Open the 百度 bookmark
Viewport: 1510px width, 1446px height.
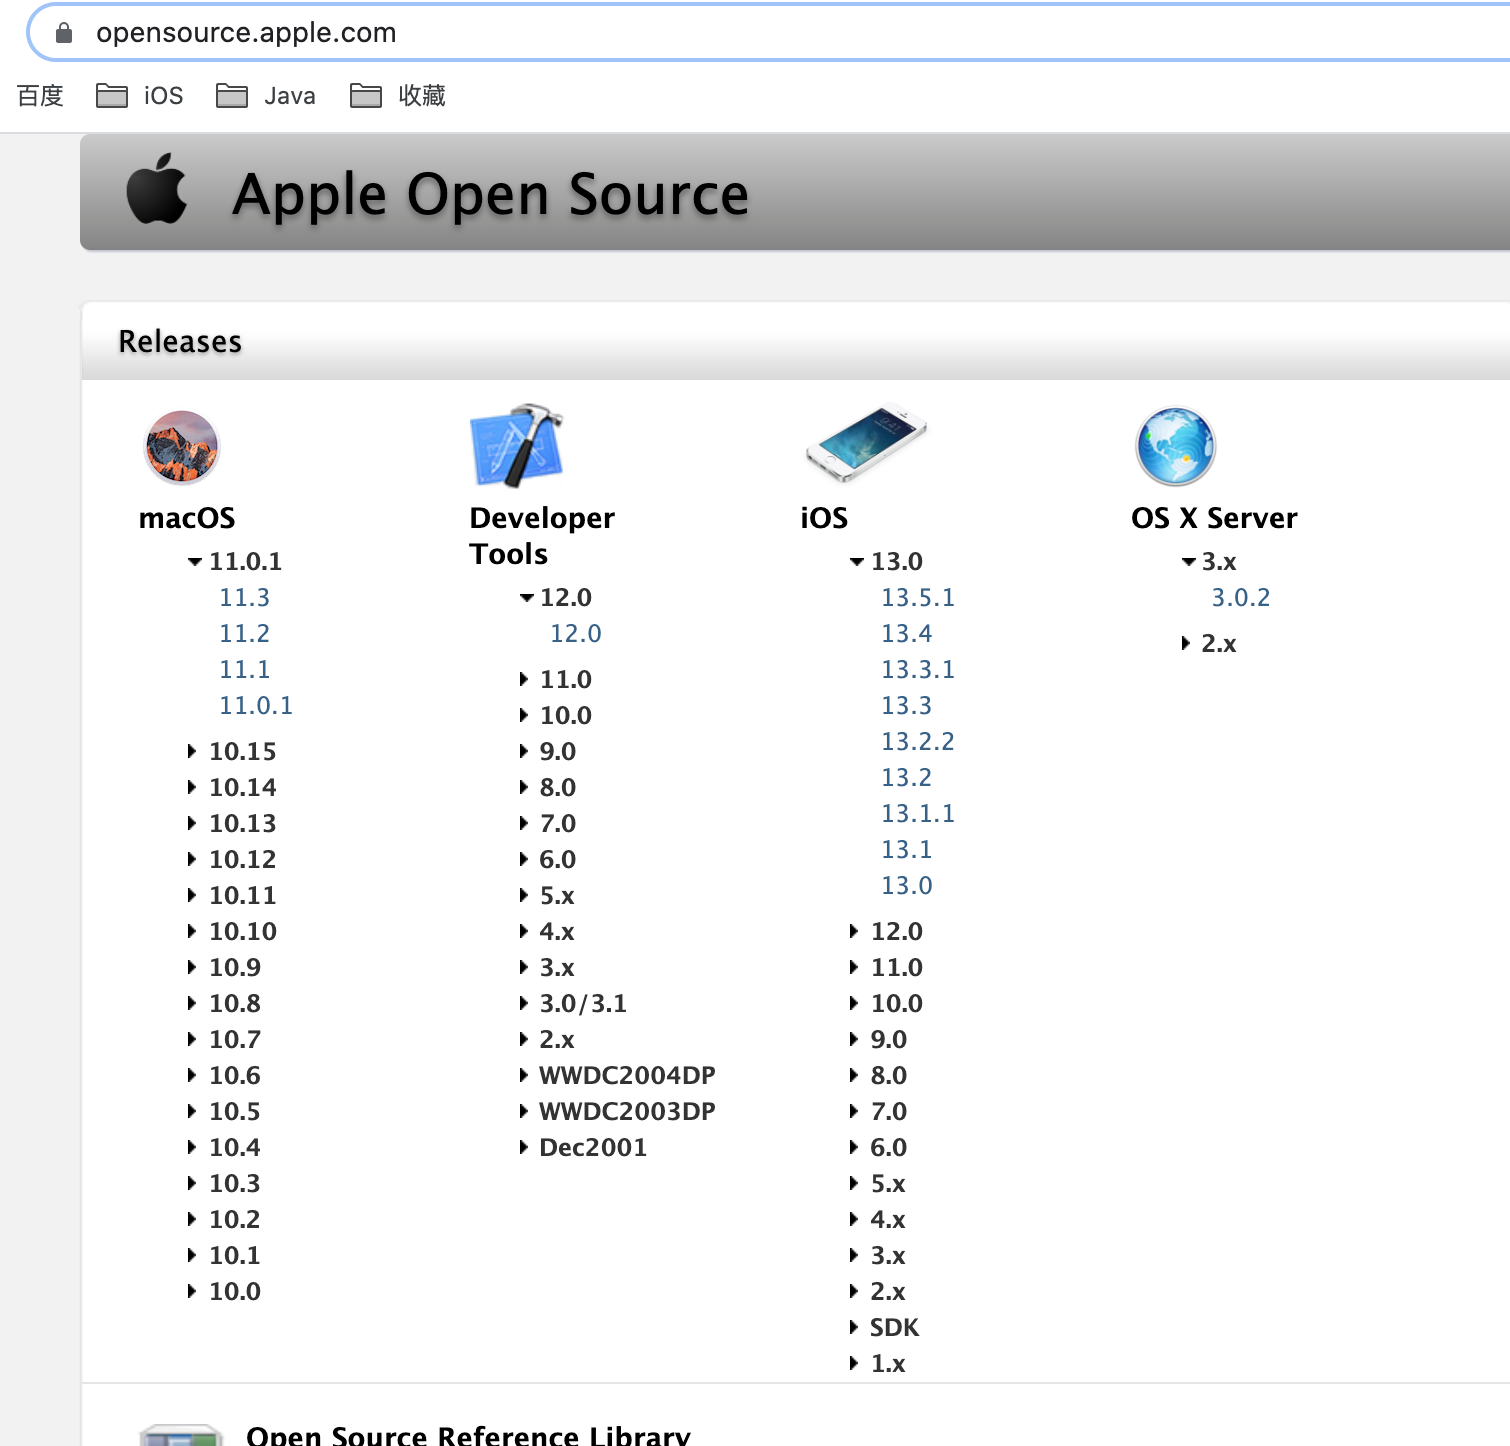[x=41, y=96]
